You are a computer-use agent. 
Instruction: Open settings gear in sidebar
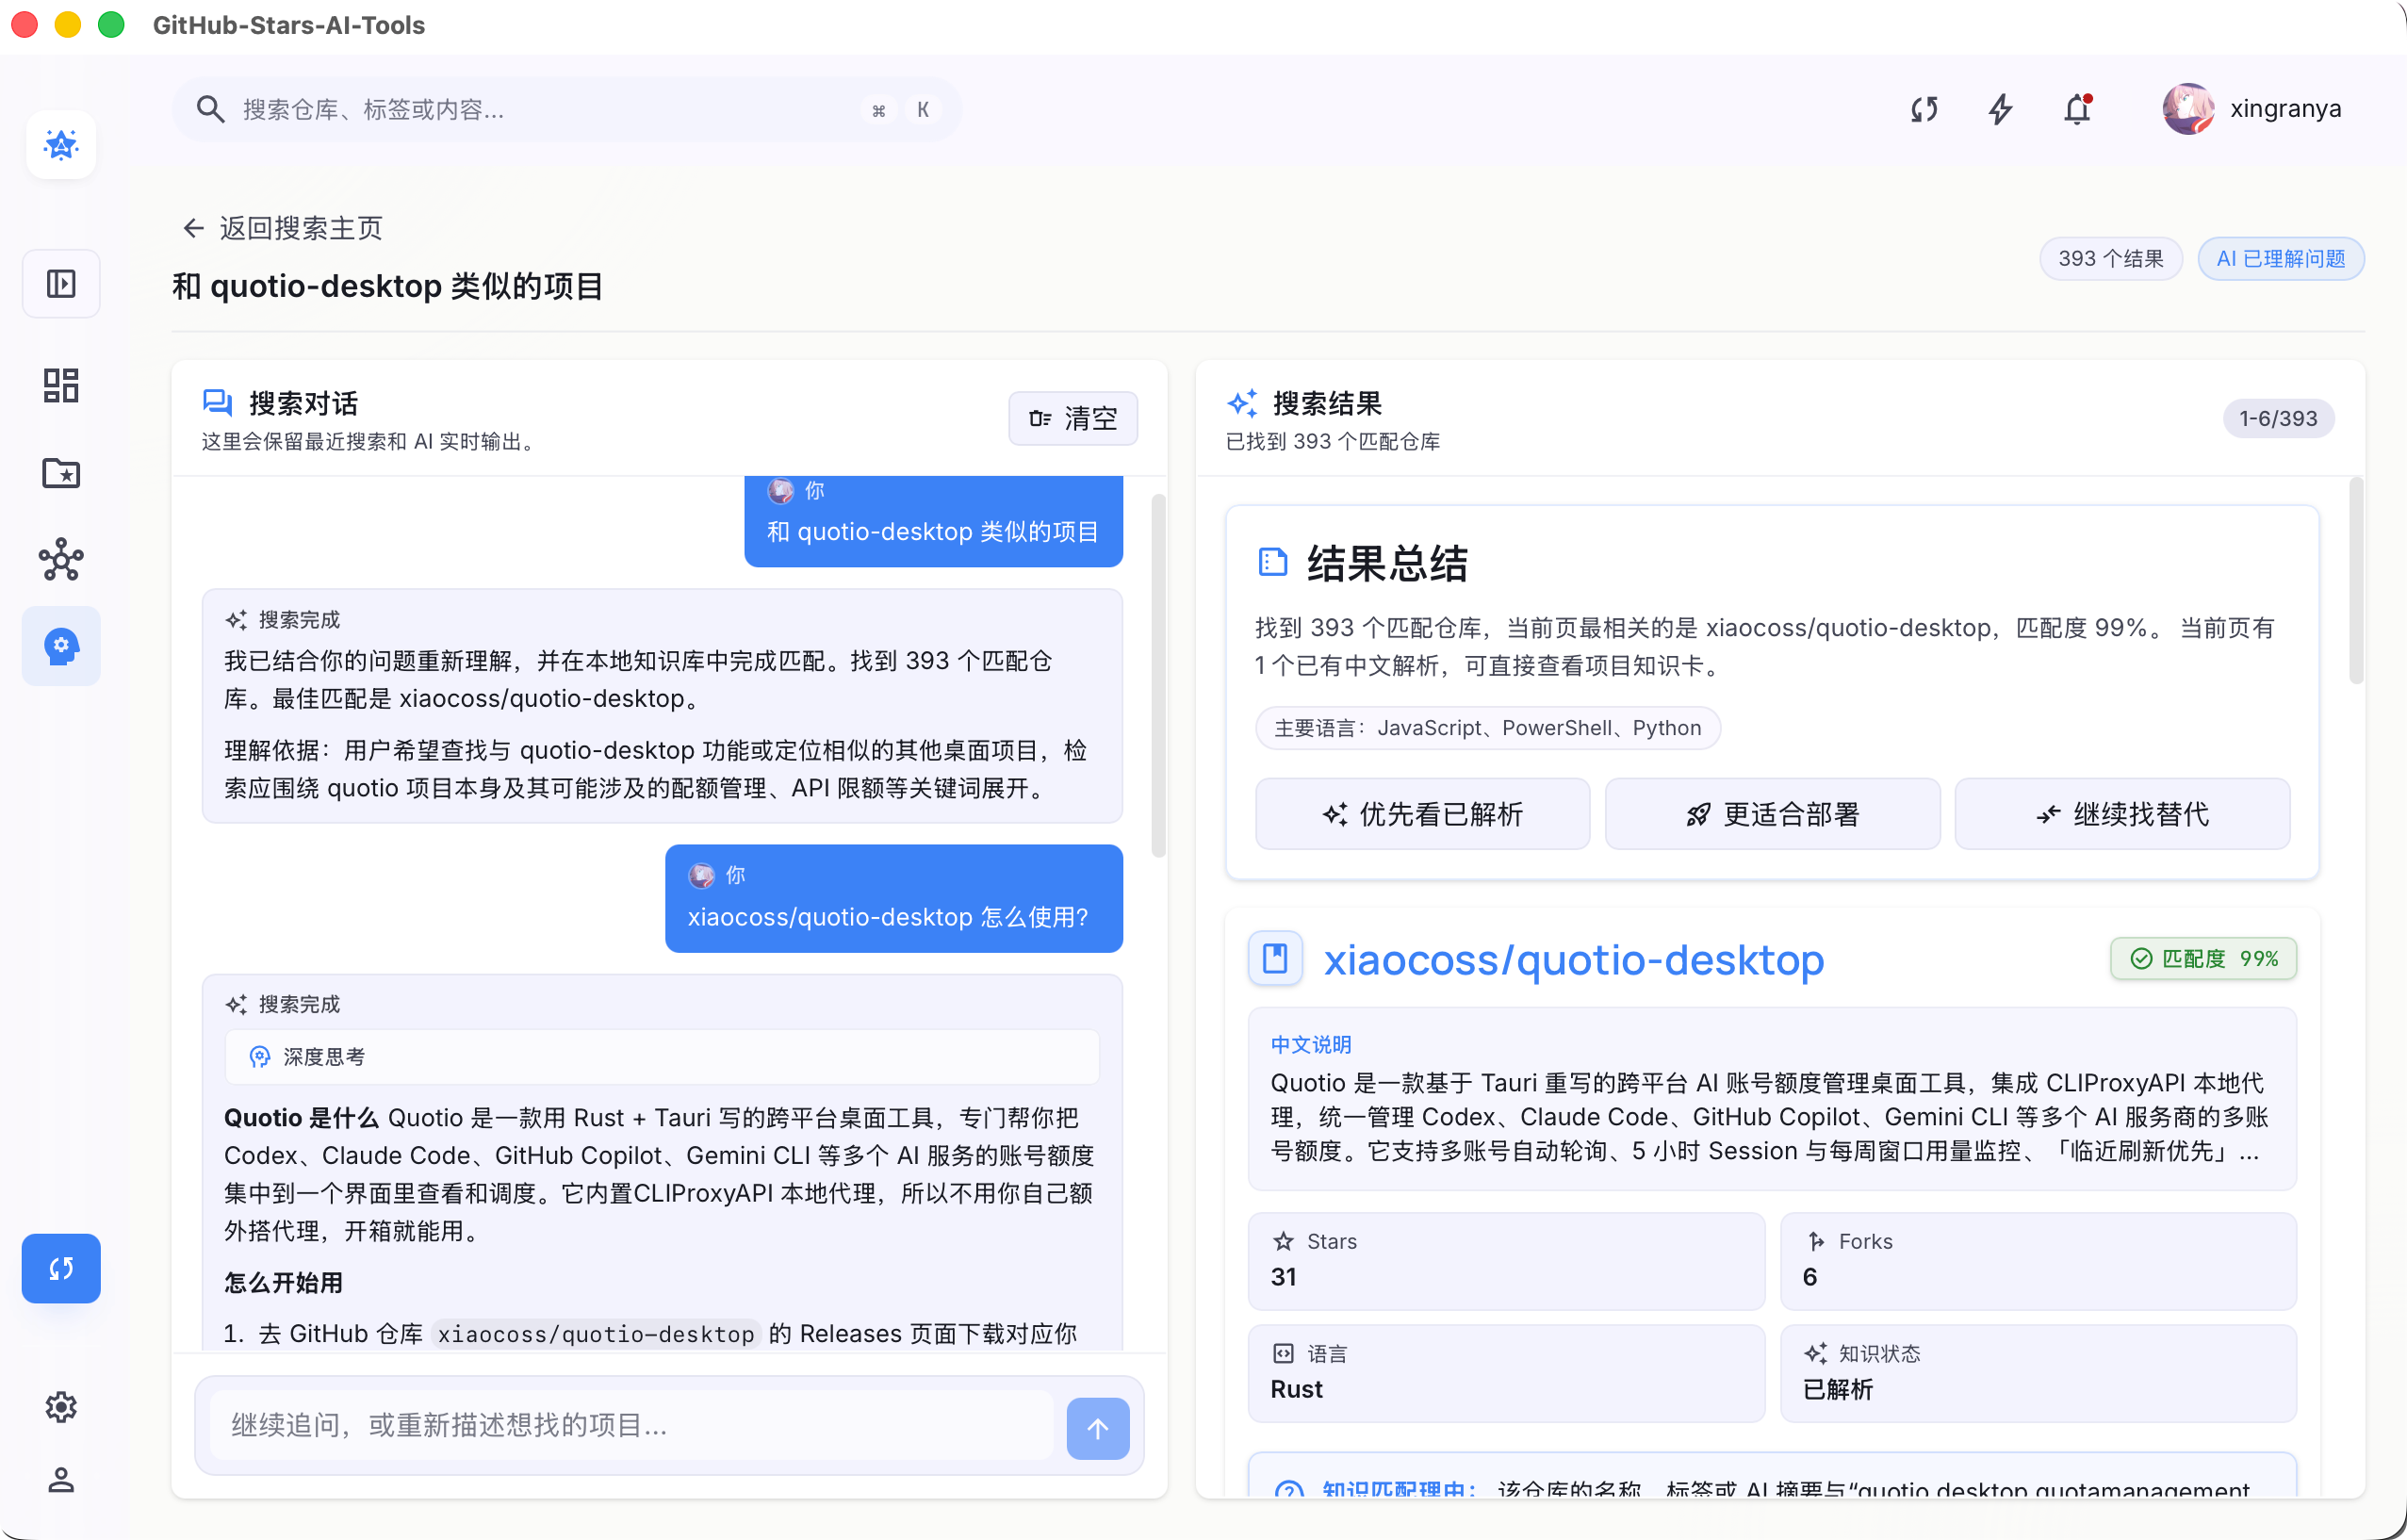pyautogui.click(x=61, y=1407)
